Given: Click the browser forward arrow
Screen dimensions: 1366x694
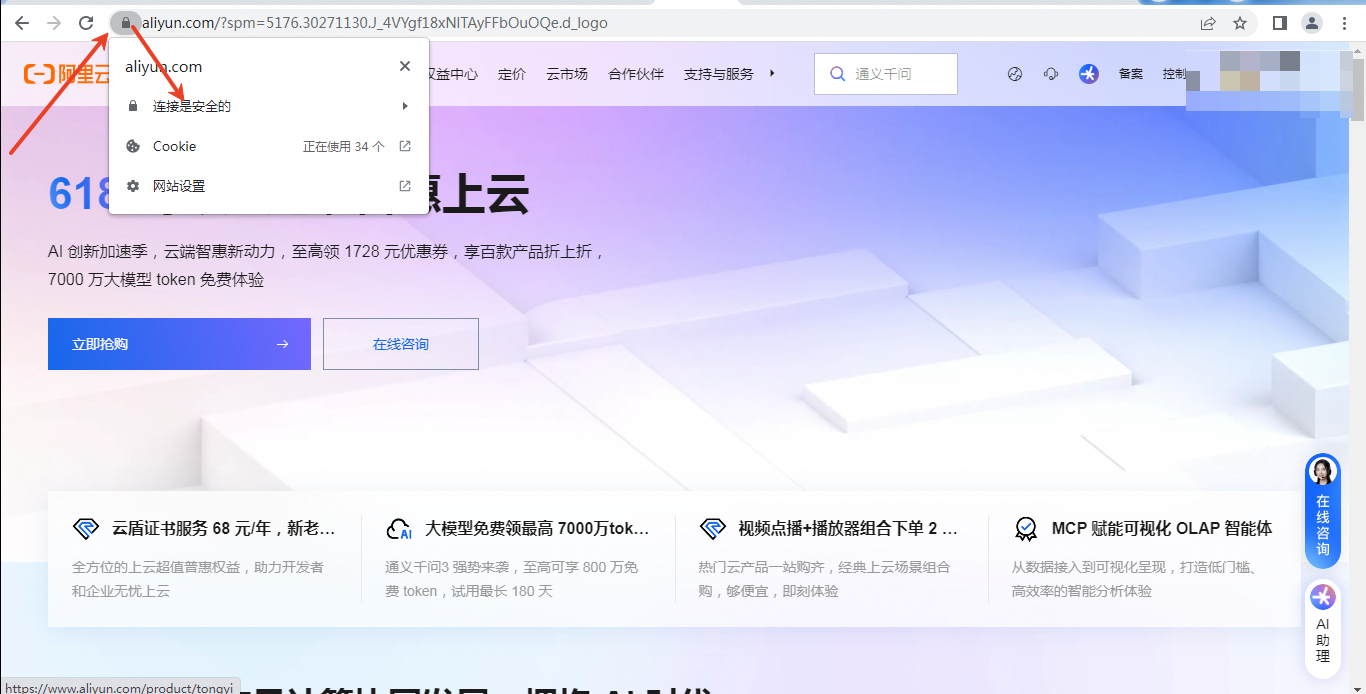Looking at the screenshot, I should [54, 22].
